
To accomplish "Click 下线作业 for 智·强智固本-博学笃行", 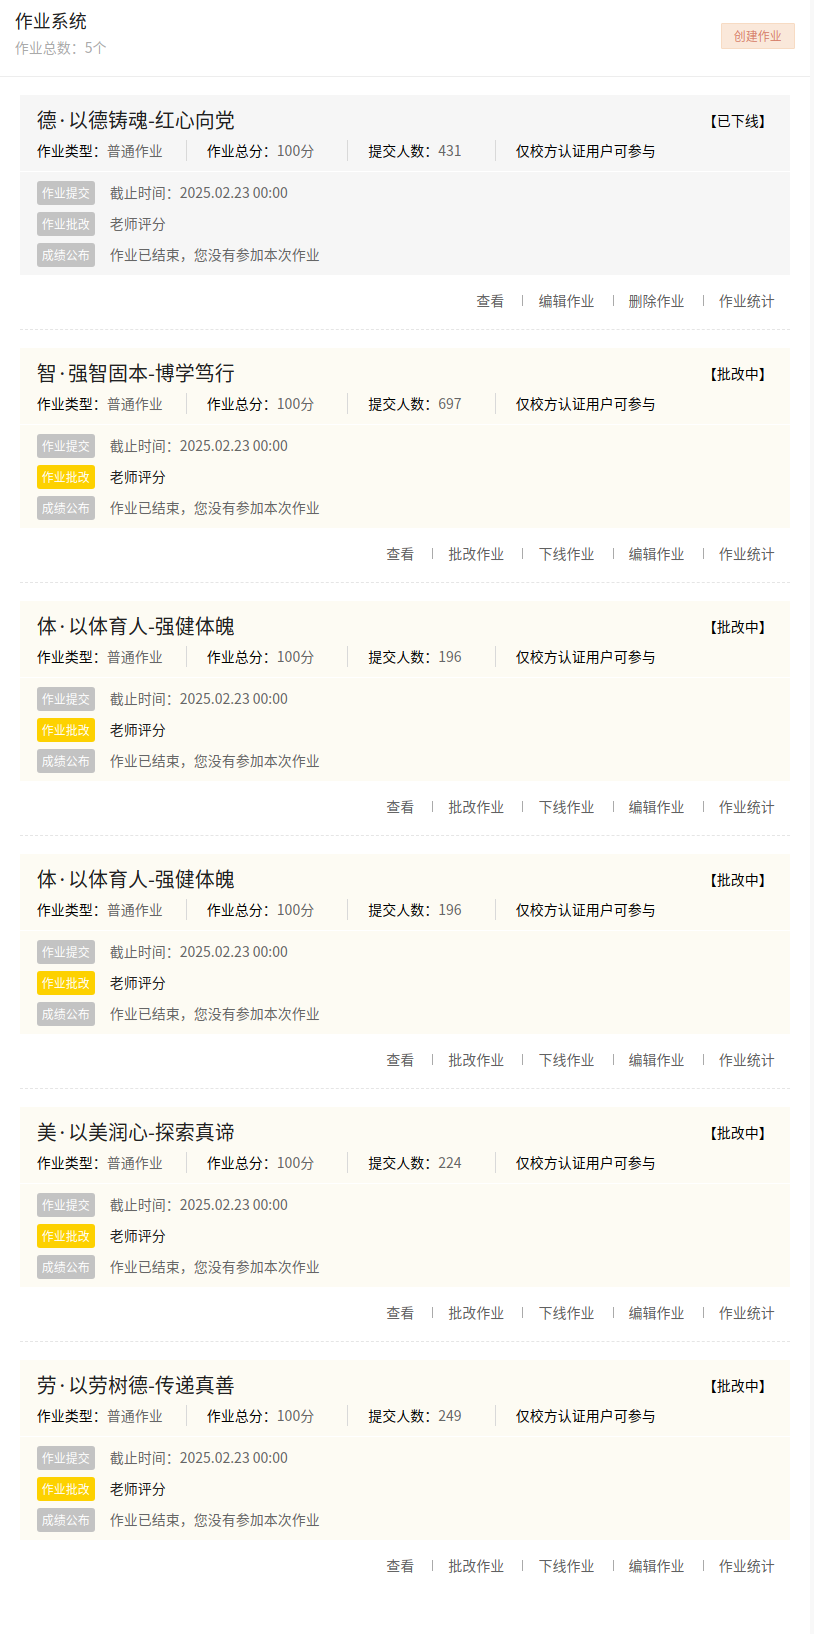I will pos(566,554).
